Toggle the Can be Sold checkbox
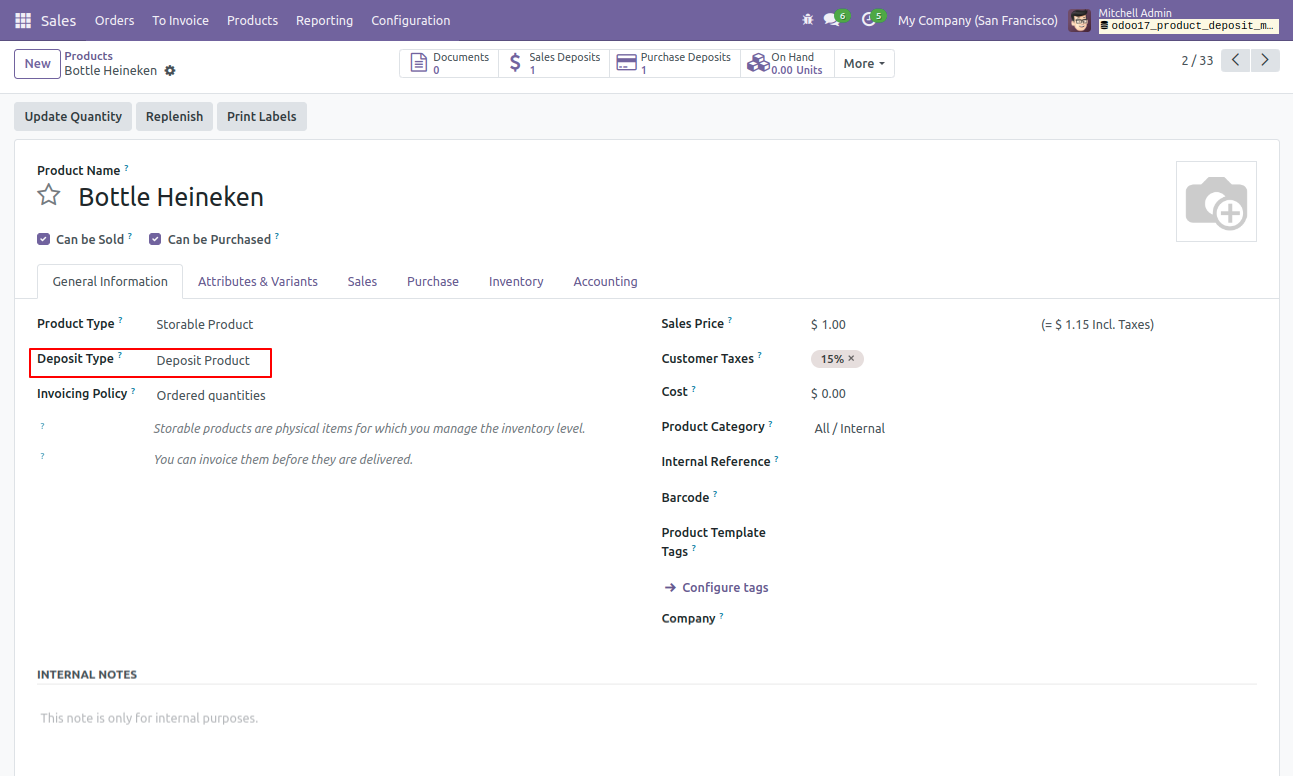 click(44, 239)
